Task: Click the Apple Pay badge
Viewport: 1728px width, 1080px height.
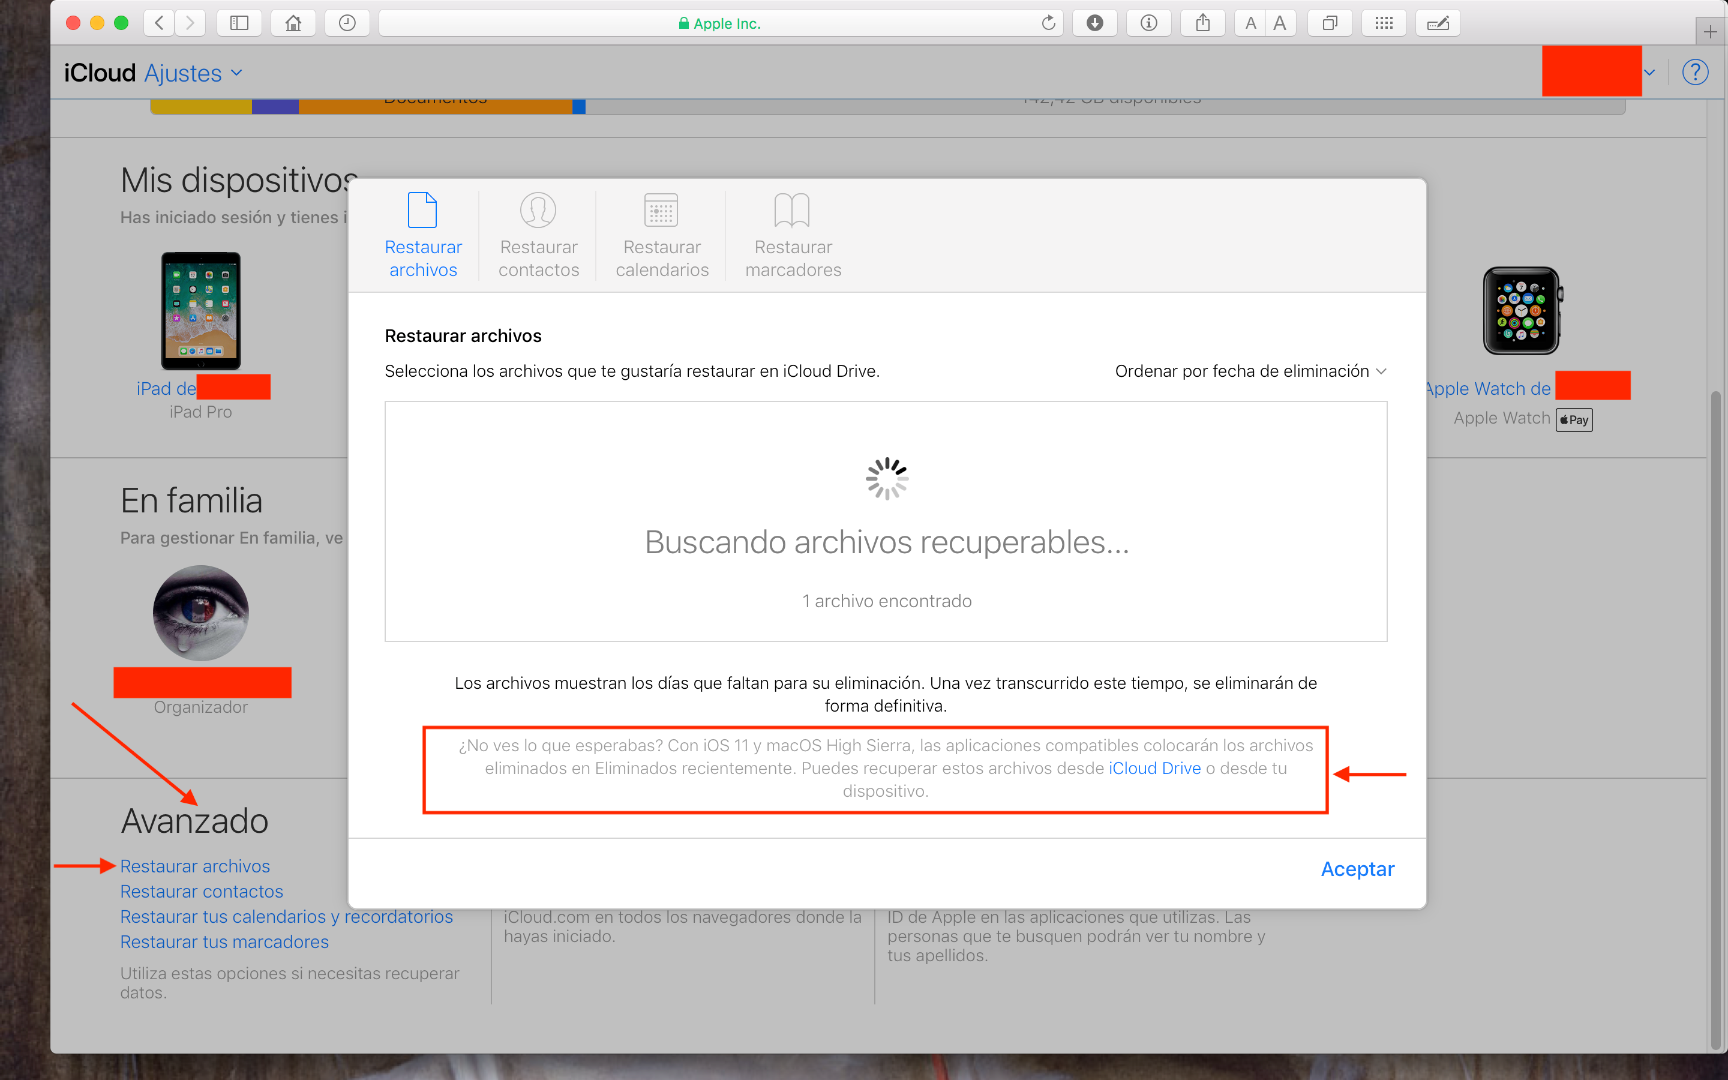Action: click(x=1574, y=420)
